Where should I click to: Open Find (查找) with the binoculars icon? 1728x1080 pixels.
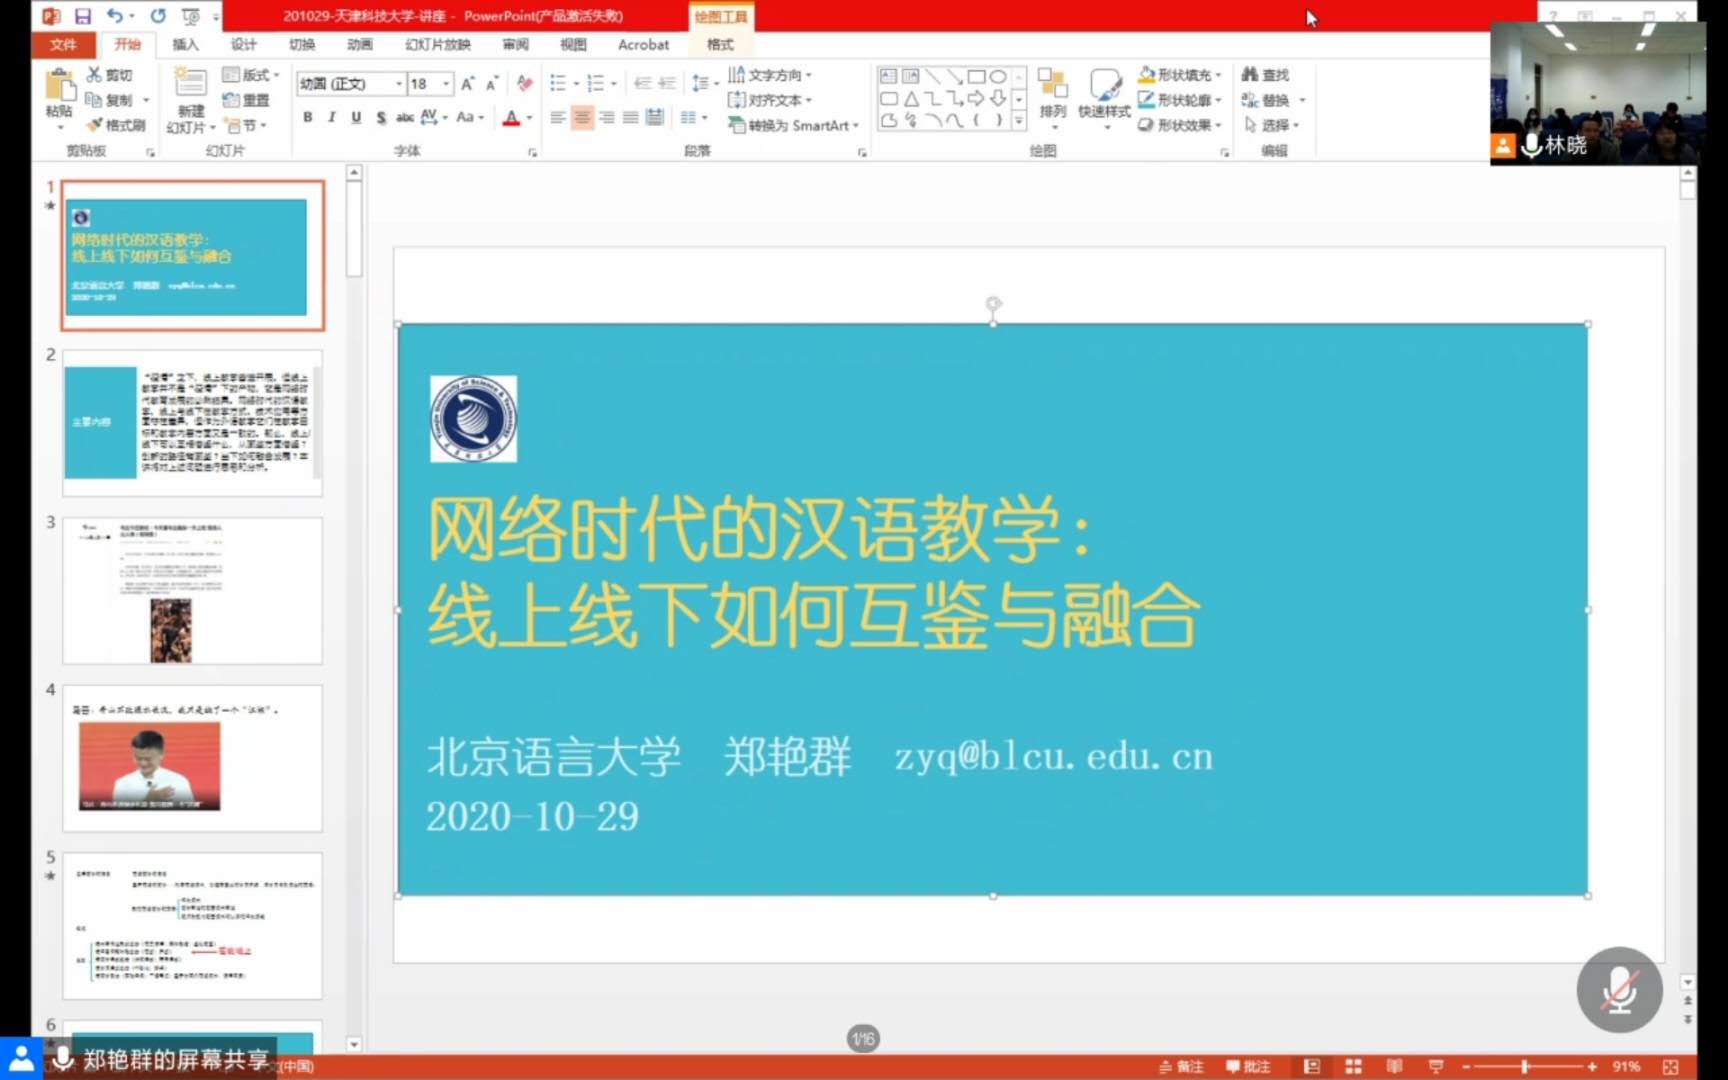[x=1265, y=75]
